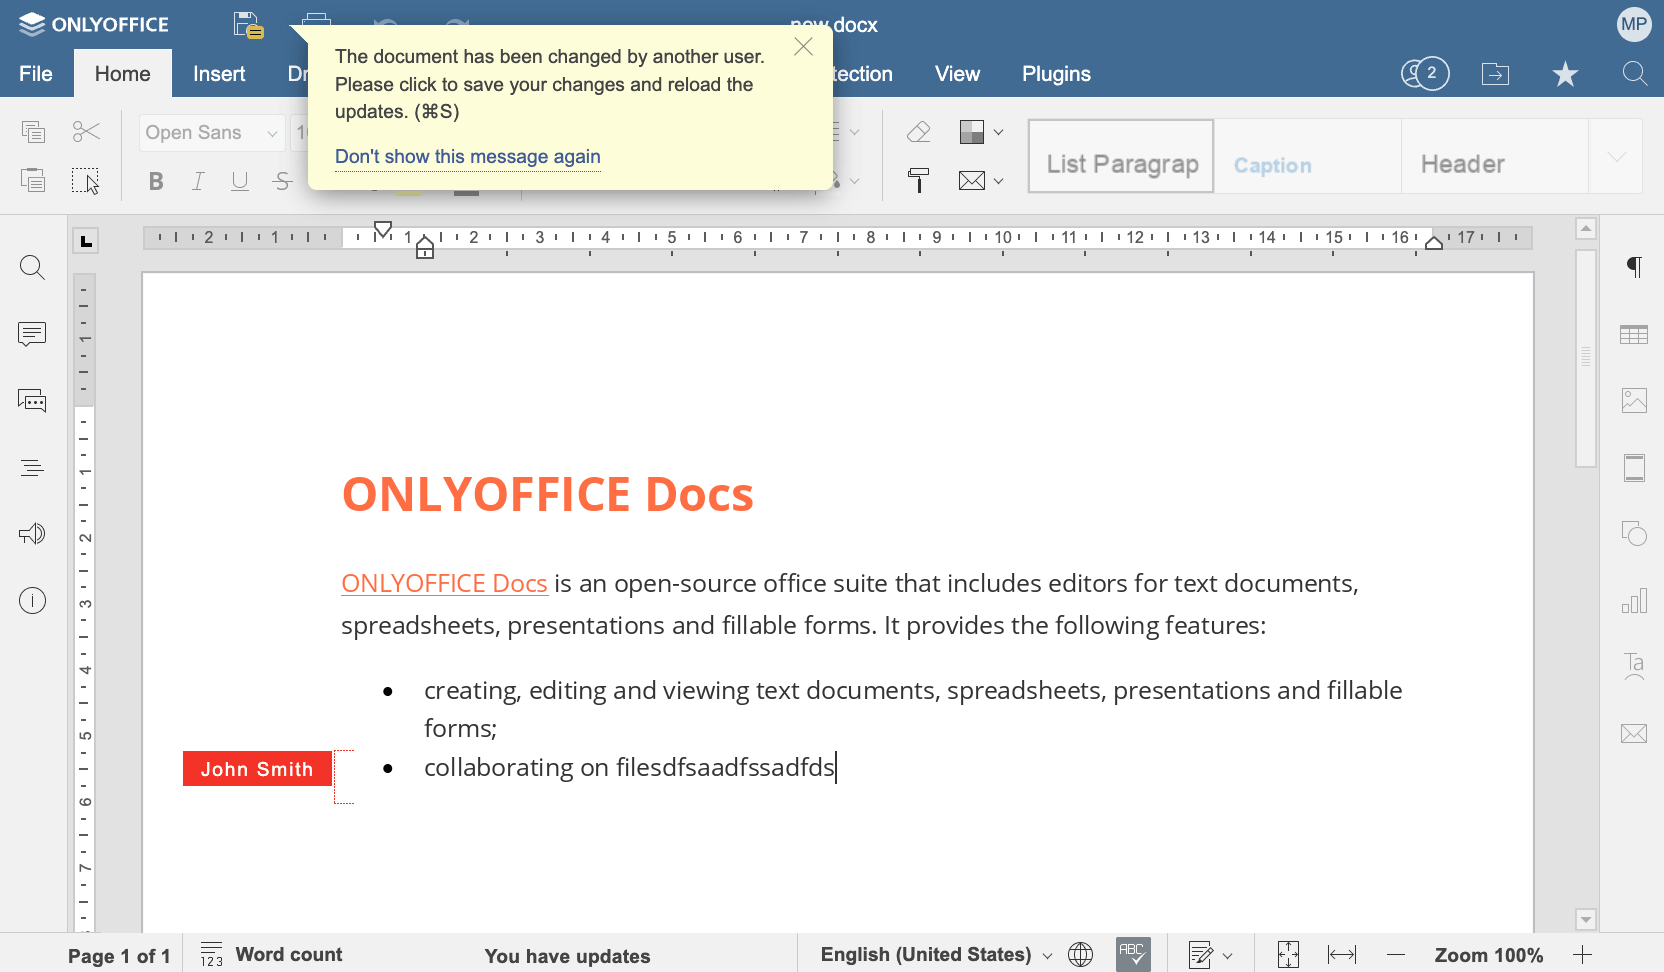Open Paragraph settings in right sidebar
This screenshot has width=1664, height=972.
click(1634, 267)
